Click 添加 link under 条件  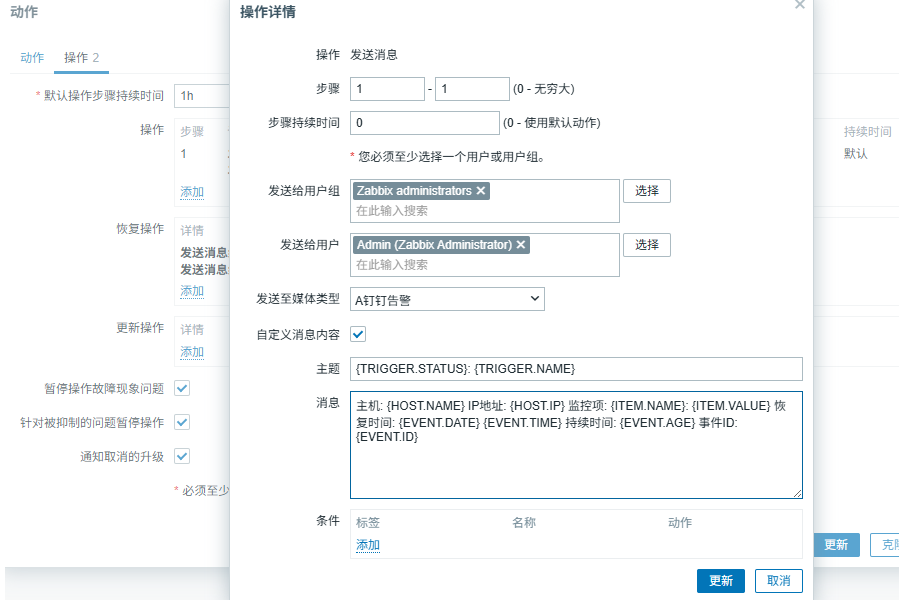tap(368, 545)
